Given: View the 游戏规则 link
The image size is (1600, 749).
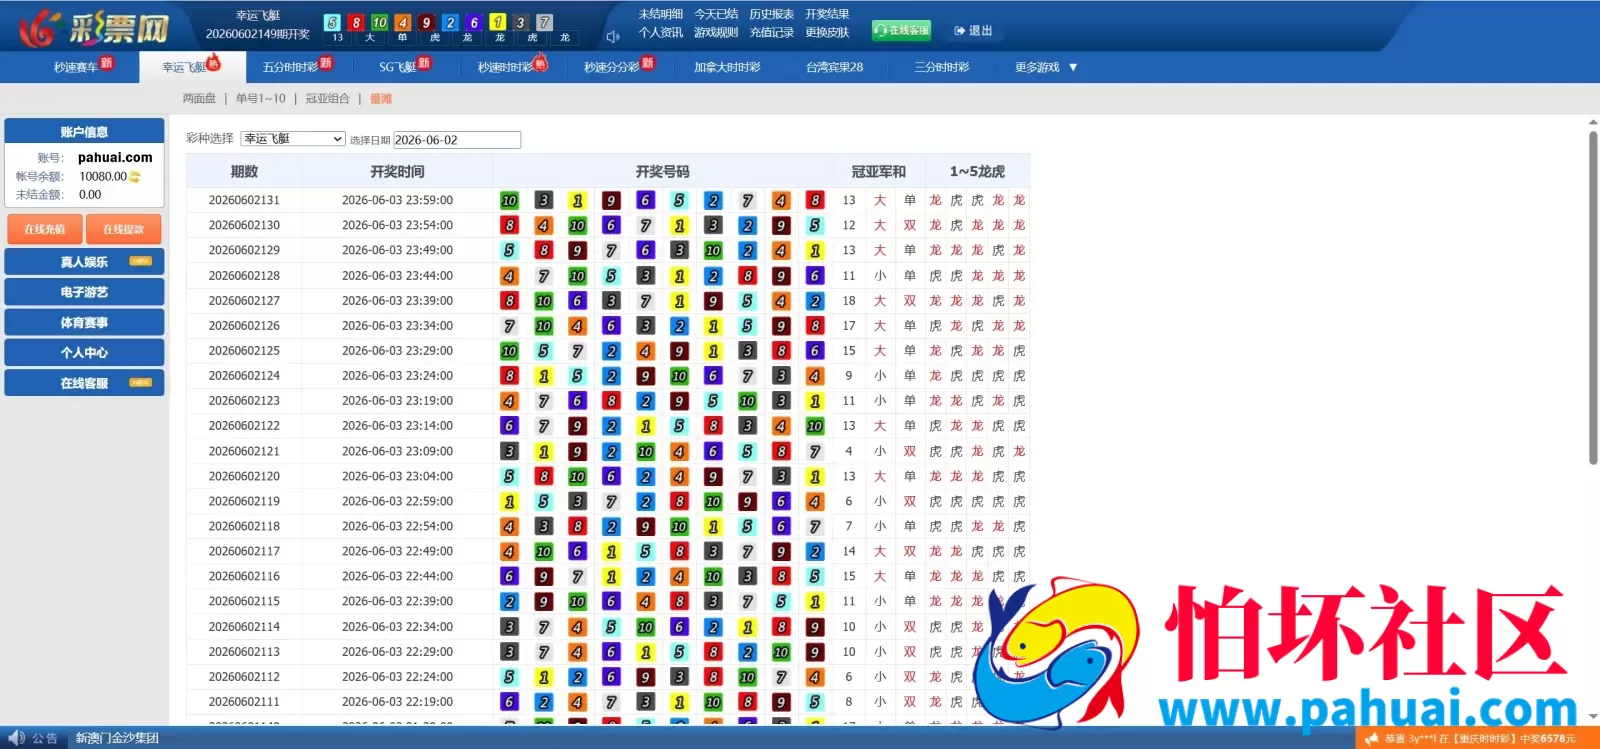Looking at the screenshot, I should (x=716, y=32).
